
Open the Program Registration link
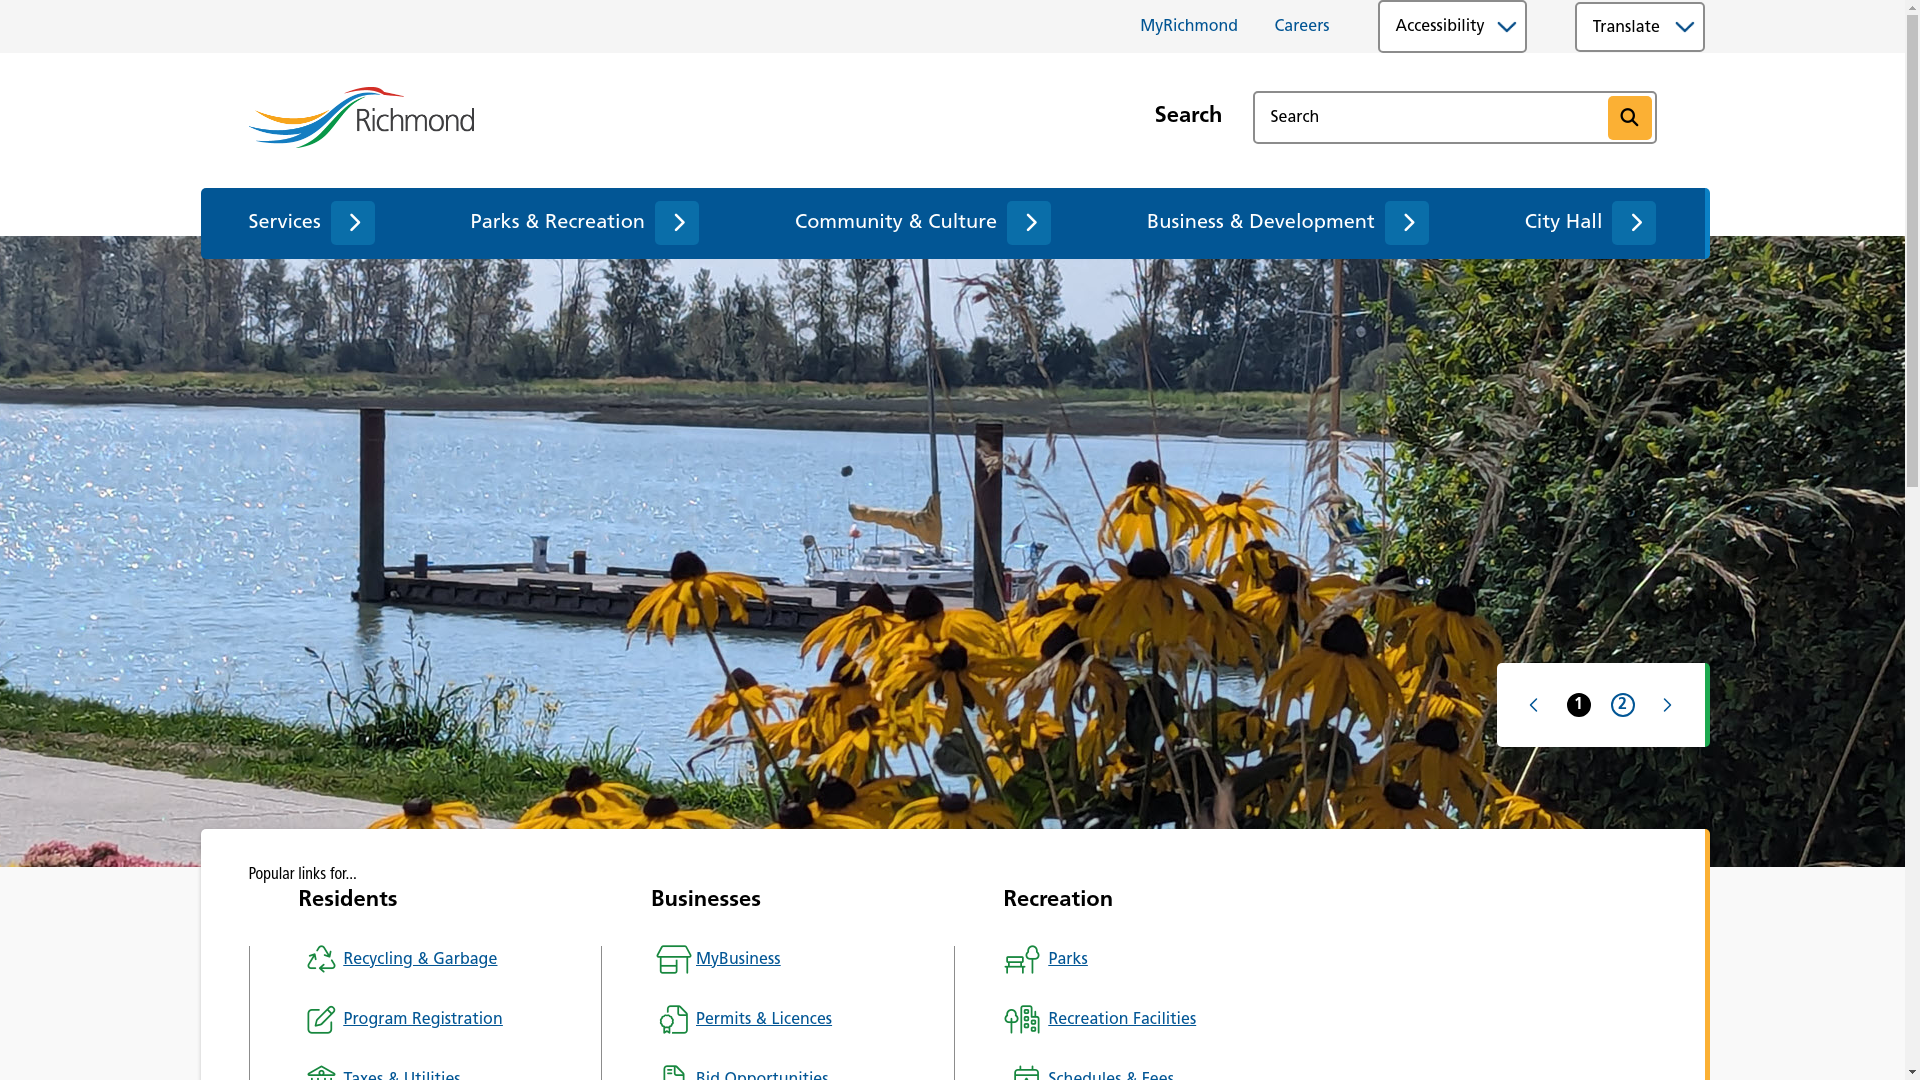422,1019
